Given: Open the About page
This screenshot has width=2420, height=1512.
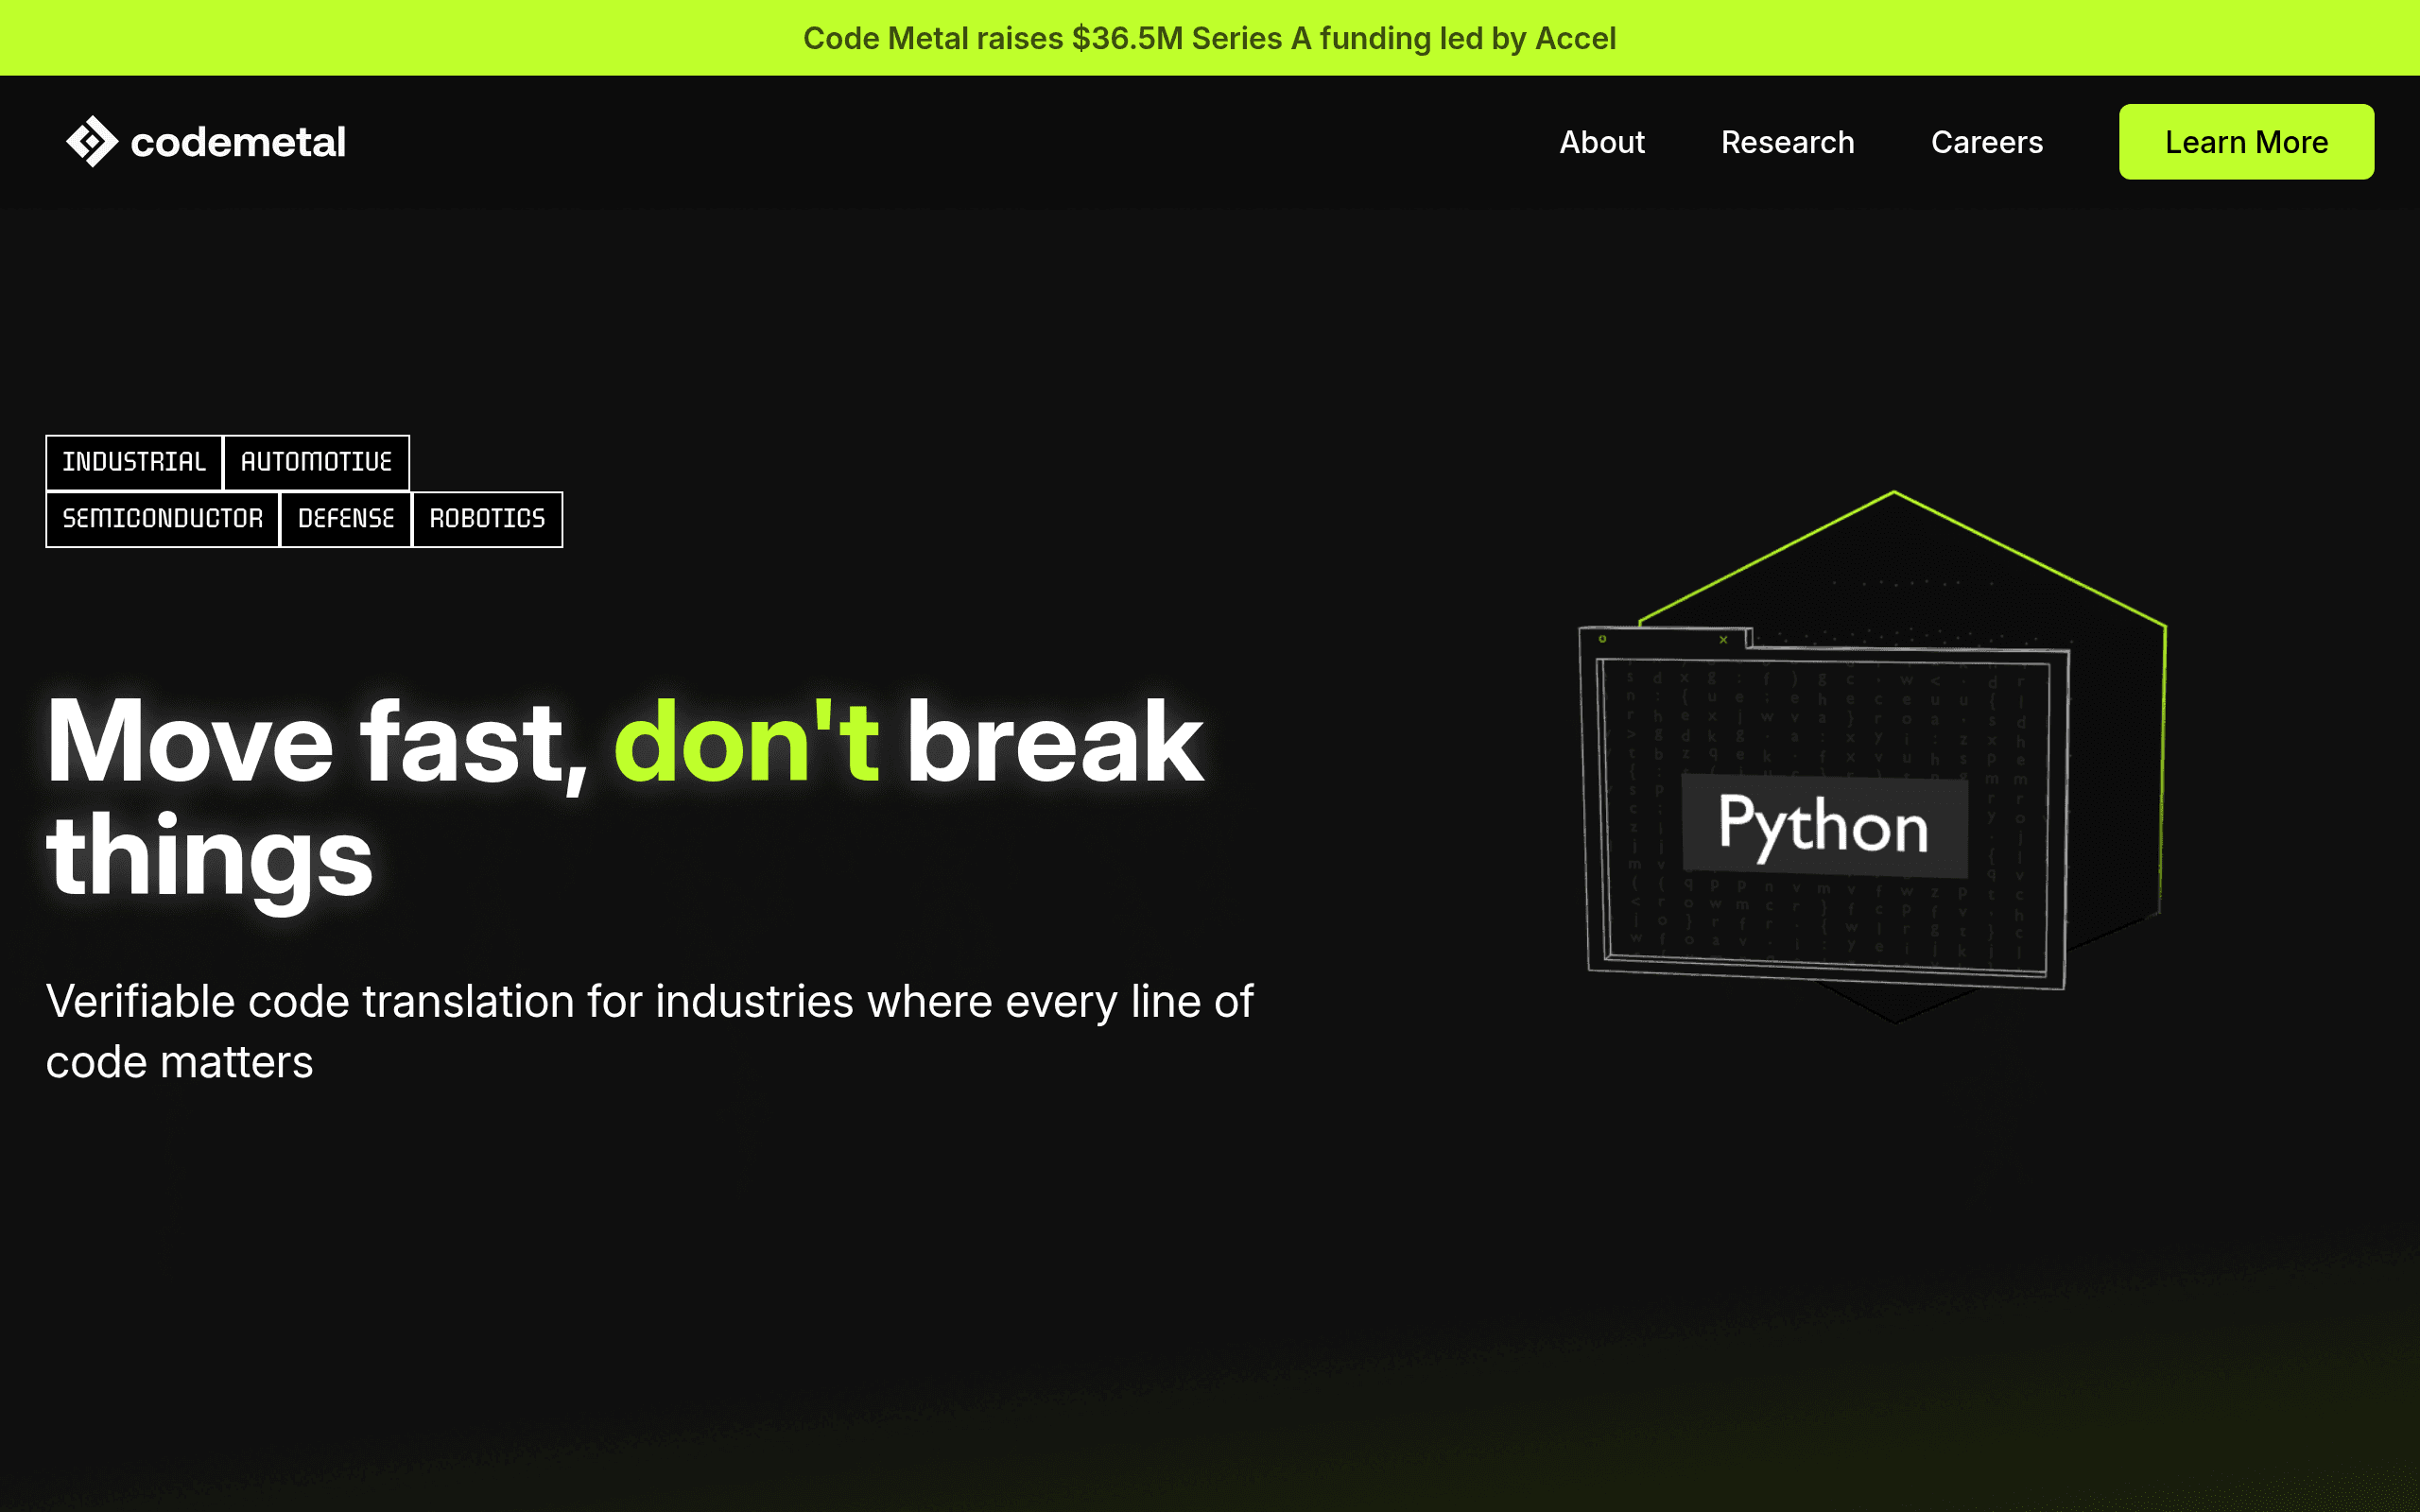Looking at the screenshot, I should click(x=1602, y=142).
